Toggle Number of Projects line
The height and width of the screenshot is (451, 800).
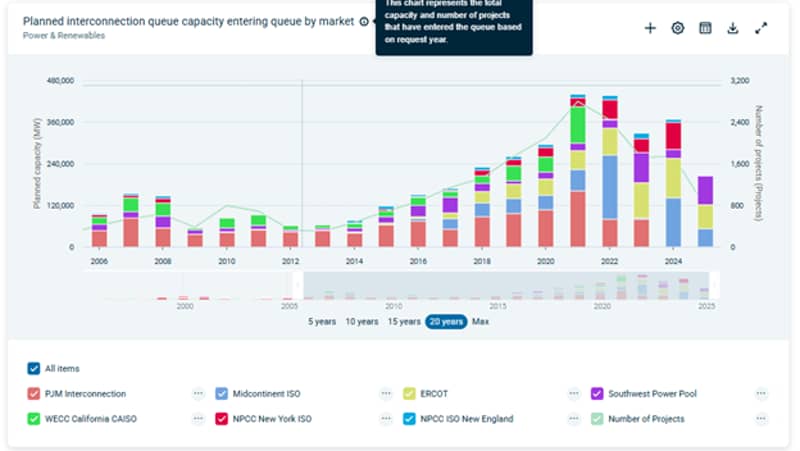pyautogui.click(x=597, y=418)
